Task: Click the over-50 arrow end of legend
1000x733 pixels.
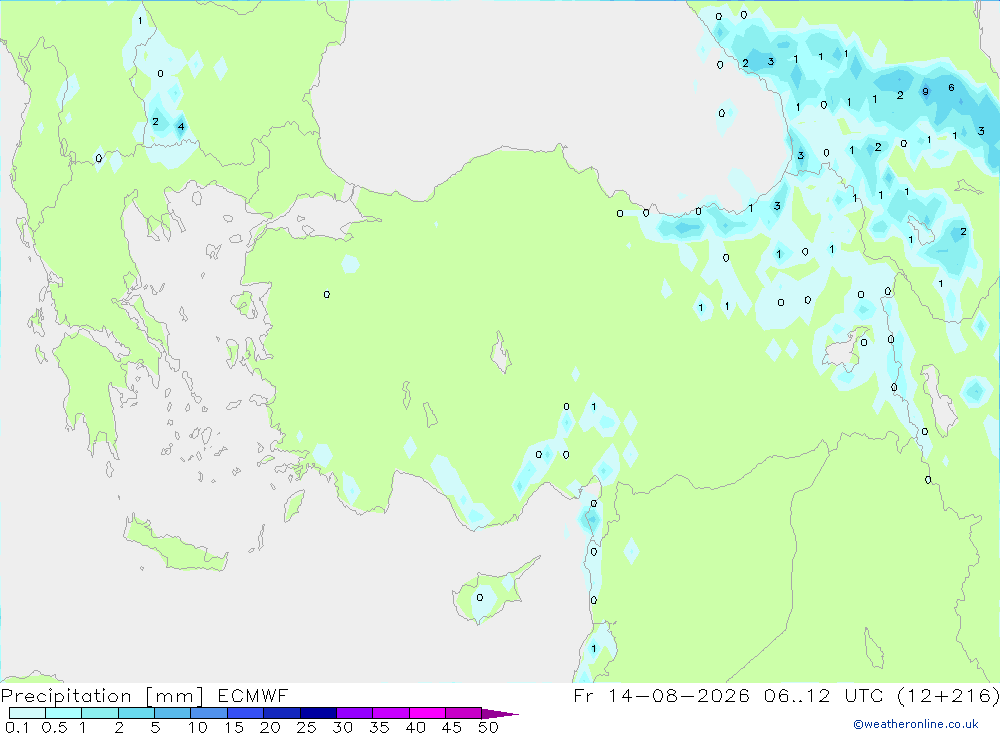Action: [500, 714]
